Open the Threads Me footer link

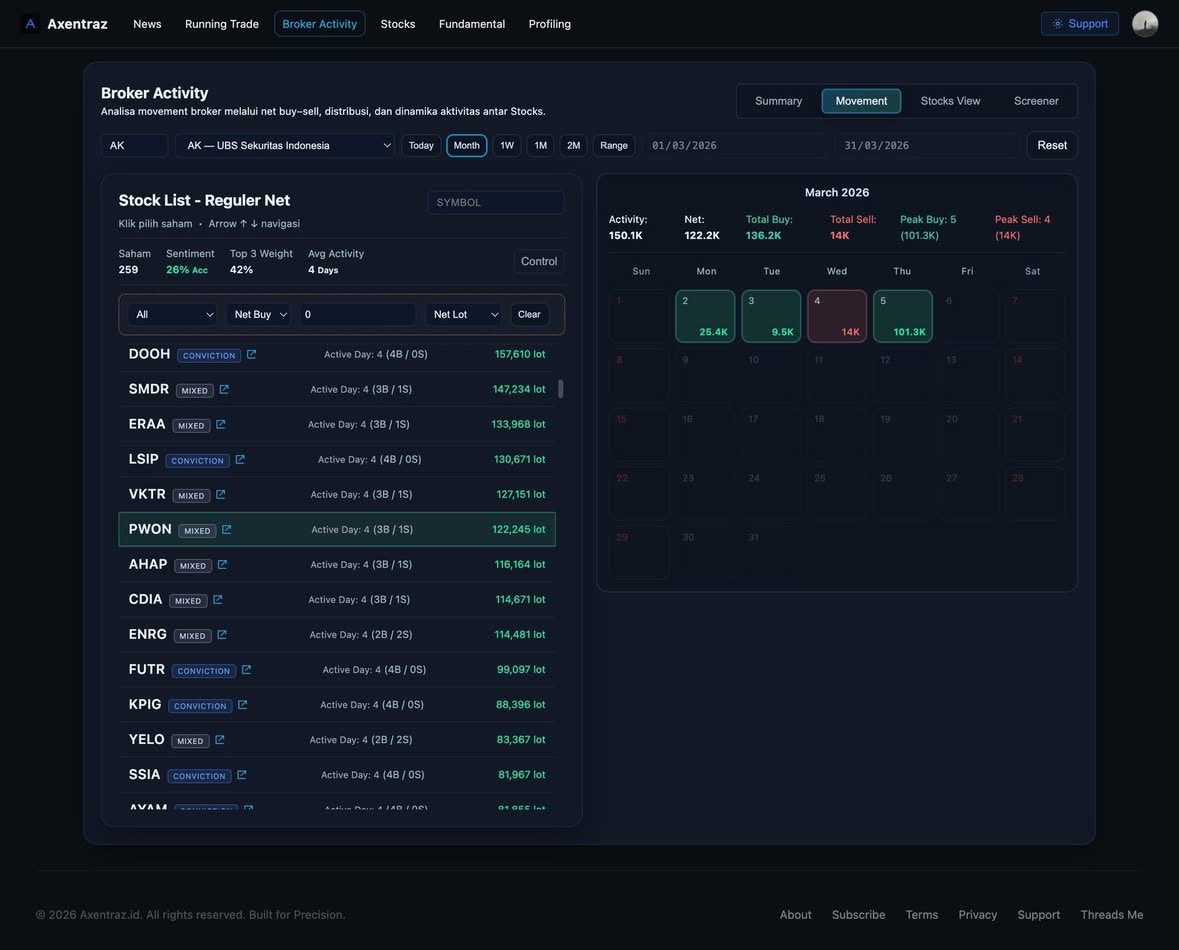coord(1111,915)
